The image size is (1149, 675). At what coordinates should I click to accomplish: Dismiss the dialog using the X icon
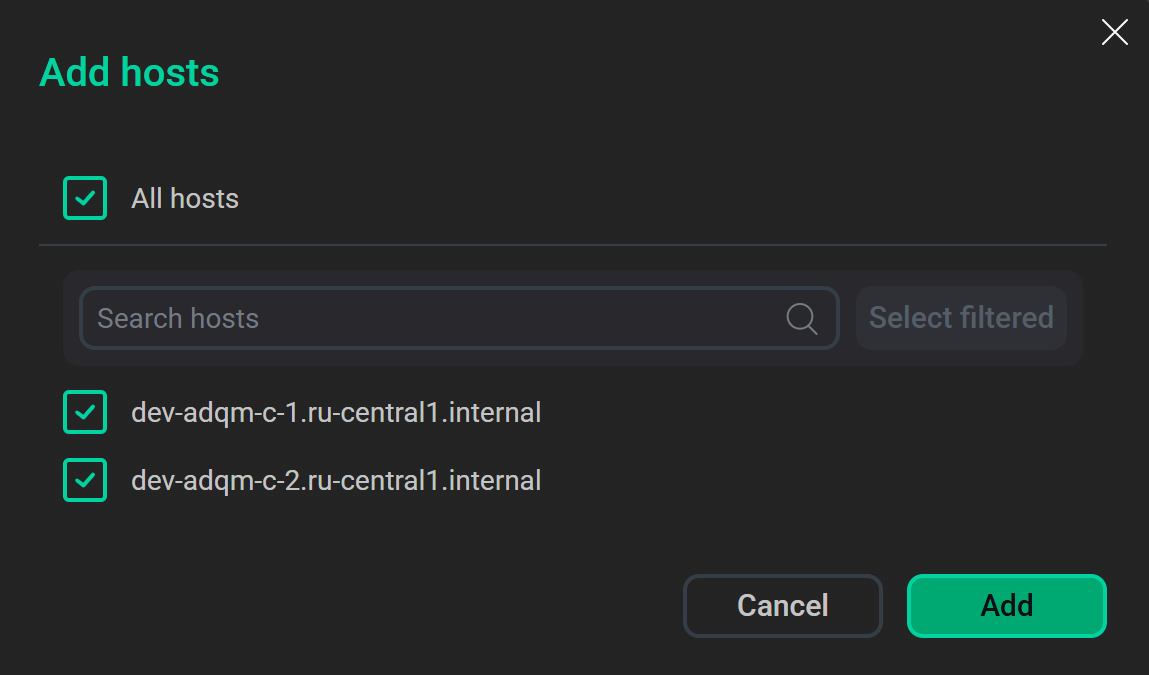point(1114,32)
